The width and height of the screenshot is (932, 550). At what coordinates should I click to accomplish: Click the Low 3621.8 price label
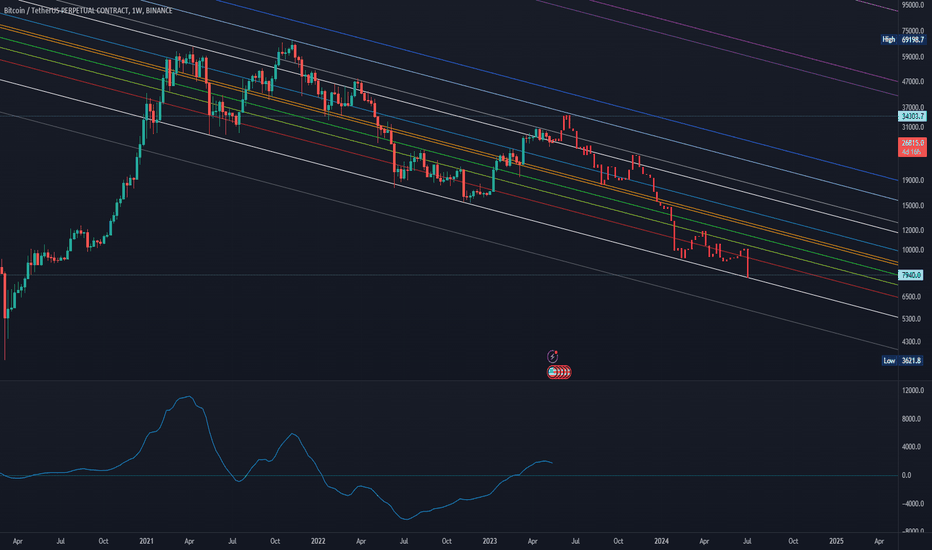coord(903,360)
